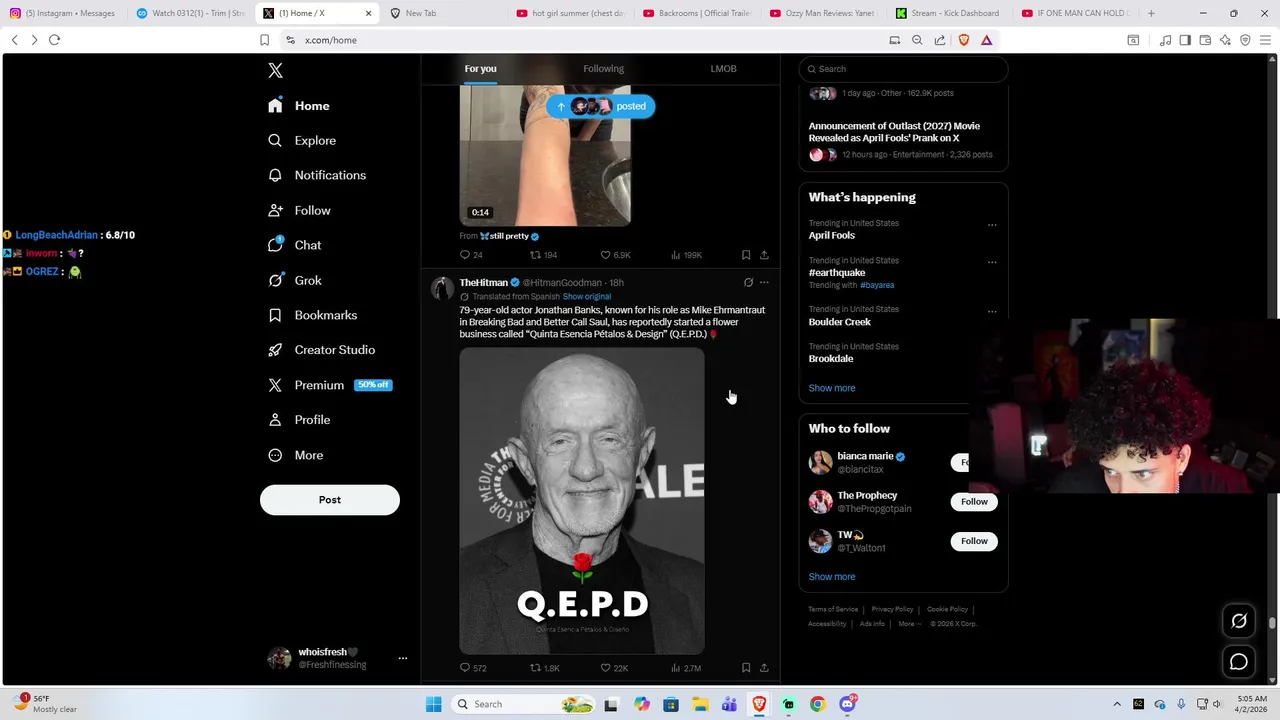Click Show original translation link
Viewport: 1280px width, 720px height.
click(586, 297)
